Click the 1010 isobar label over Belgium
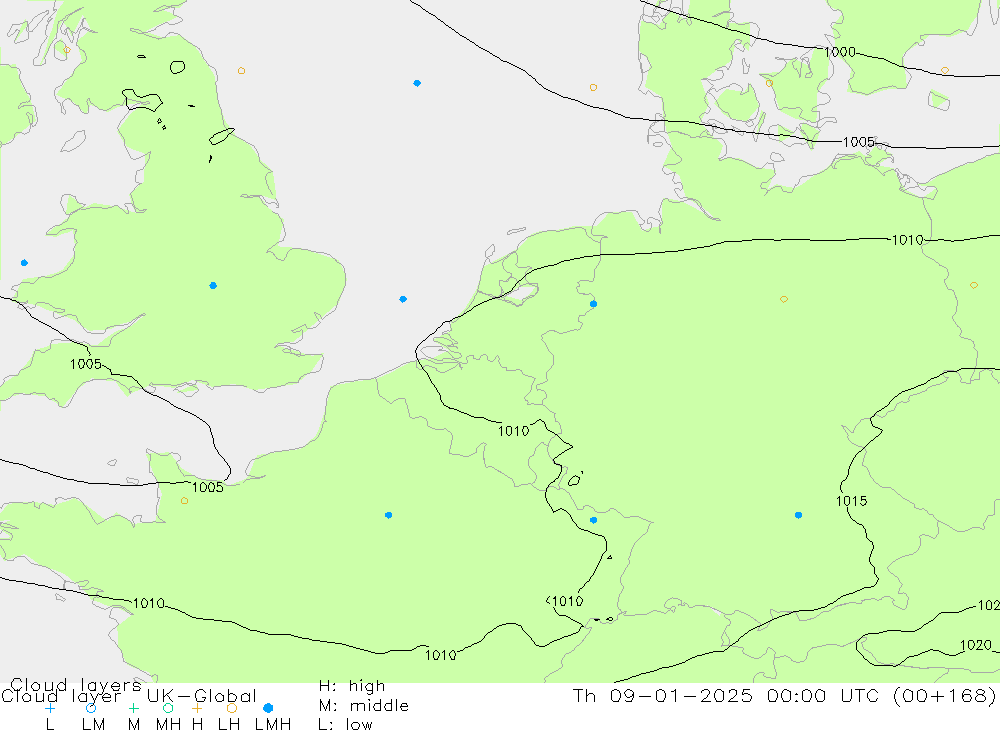The height and width of the screenshot is (733, 1000). 513,431
